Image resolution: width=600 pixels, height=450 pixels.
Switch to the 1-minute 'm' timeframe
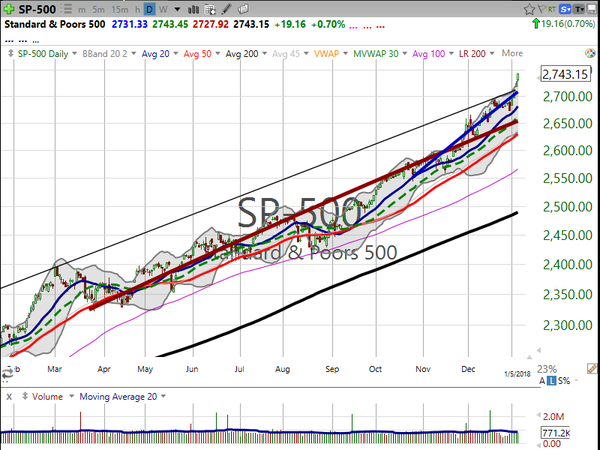click(82, 10)
